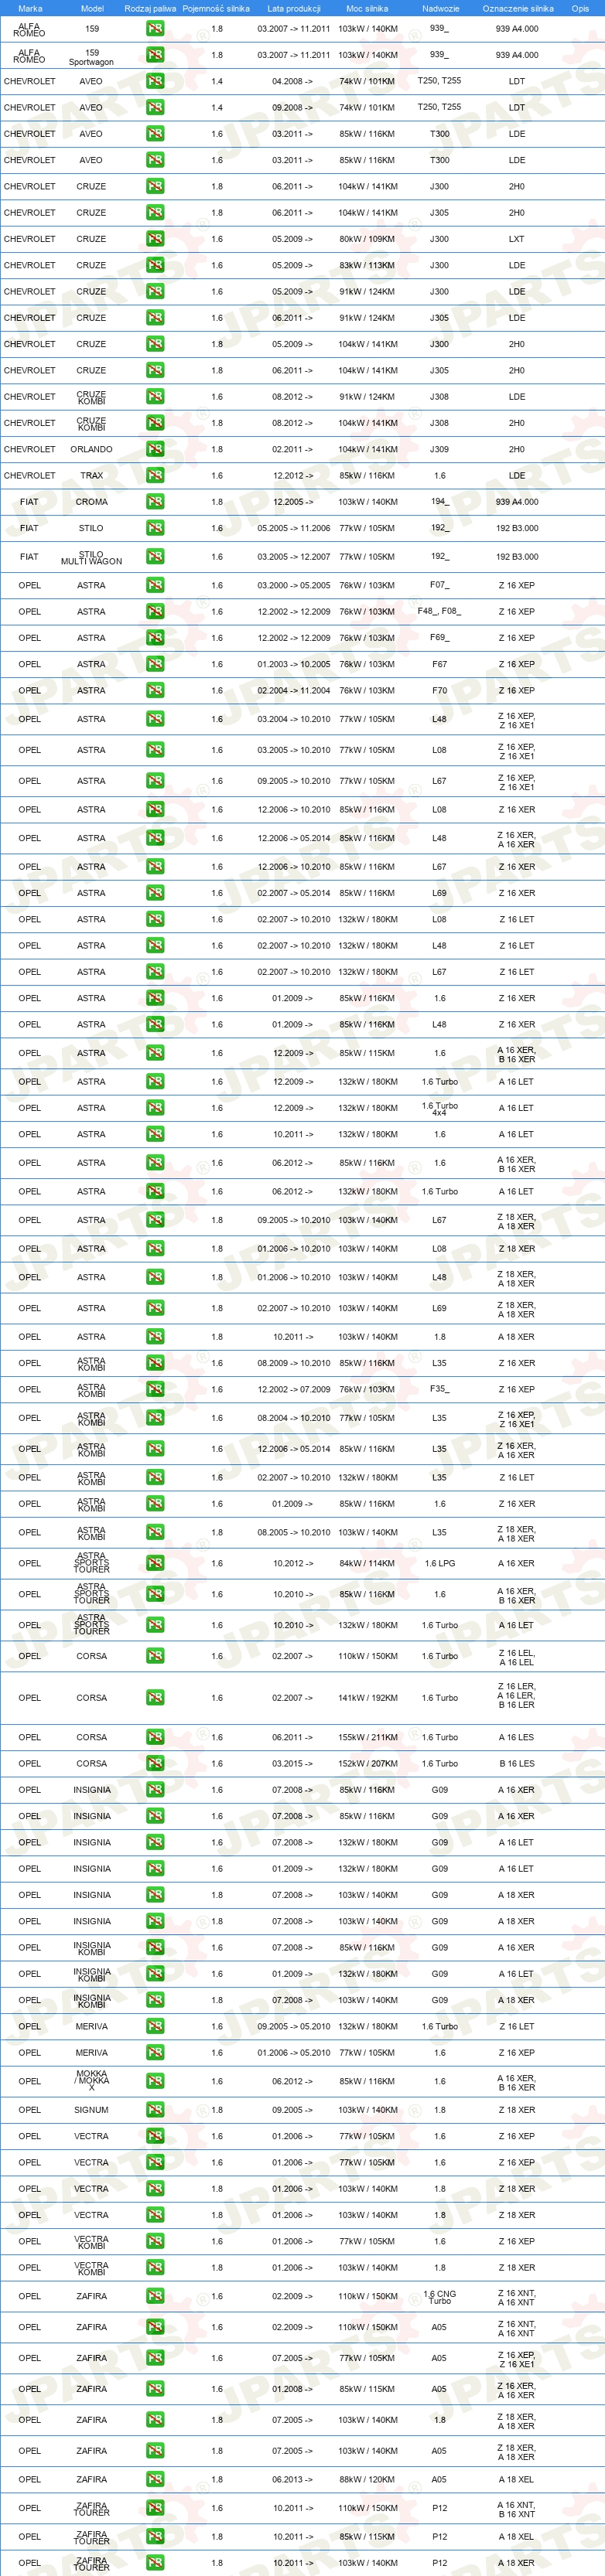
Task: Click fuel icon in Meriva Z 16 XEP row
Action: (x=155, y=2052)
